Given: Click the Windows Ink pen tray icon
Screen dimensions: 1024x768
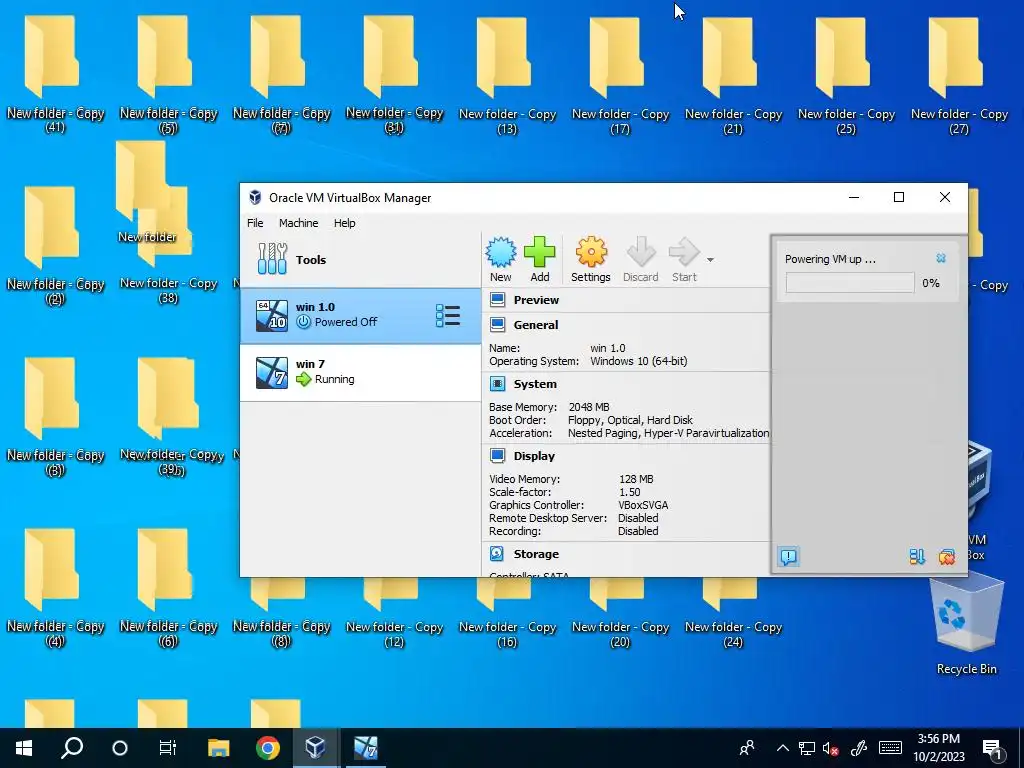Looking at the screenshot, I should (x=859, y=748).
